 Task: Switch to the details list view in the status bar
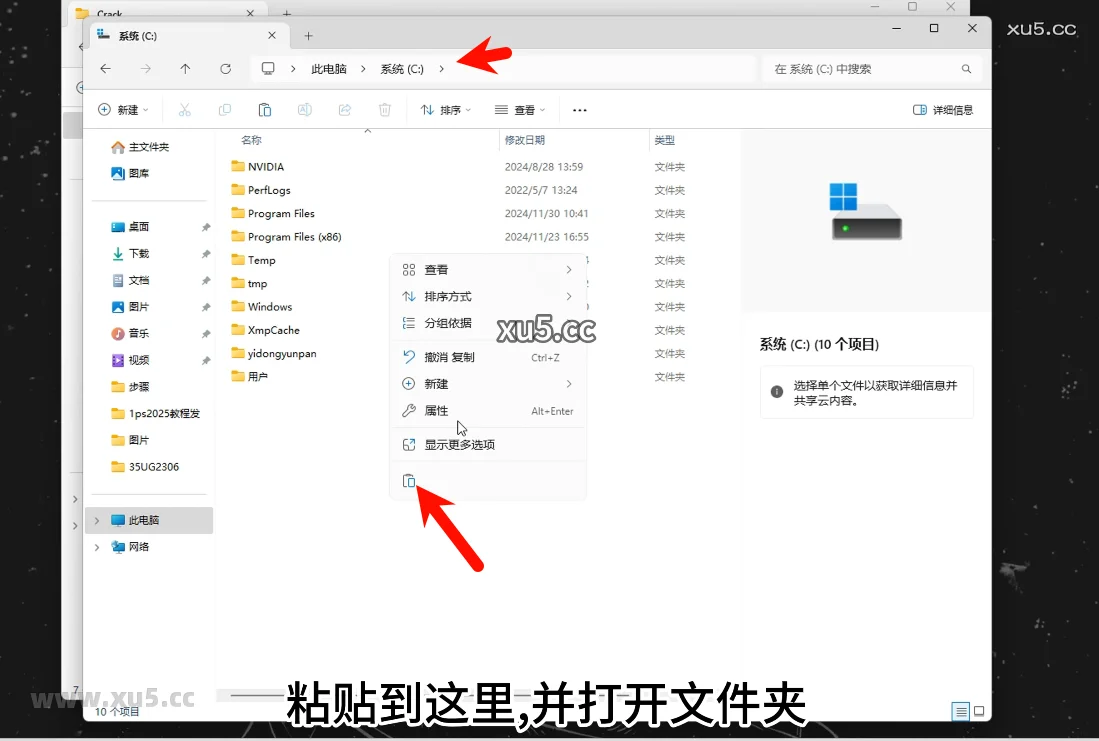[x=960, y=712]
